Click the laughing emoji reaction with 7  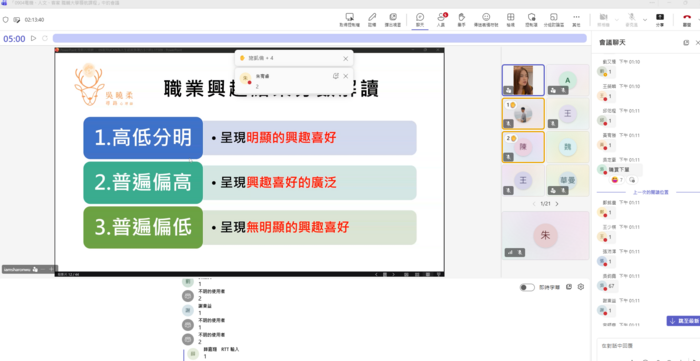point(617,180)
